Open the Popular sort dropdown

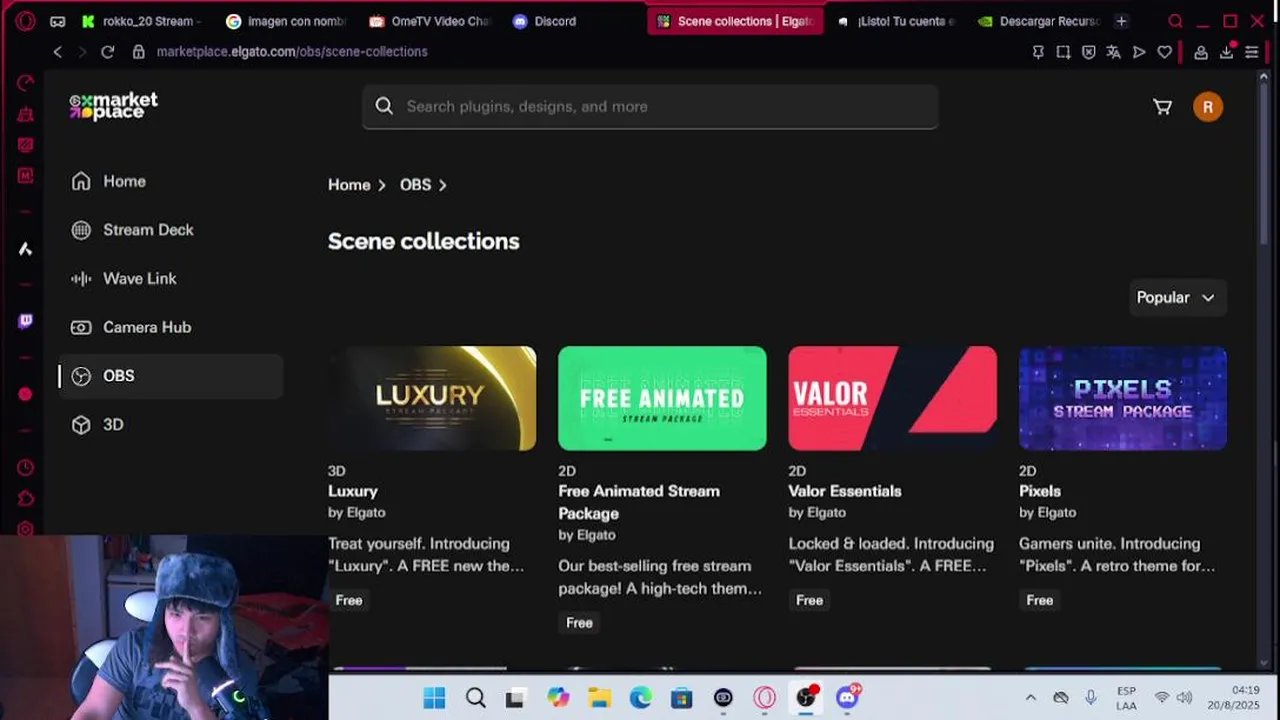pos(1176,297)
